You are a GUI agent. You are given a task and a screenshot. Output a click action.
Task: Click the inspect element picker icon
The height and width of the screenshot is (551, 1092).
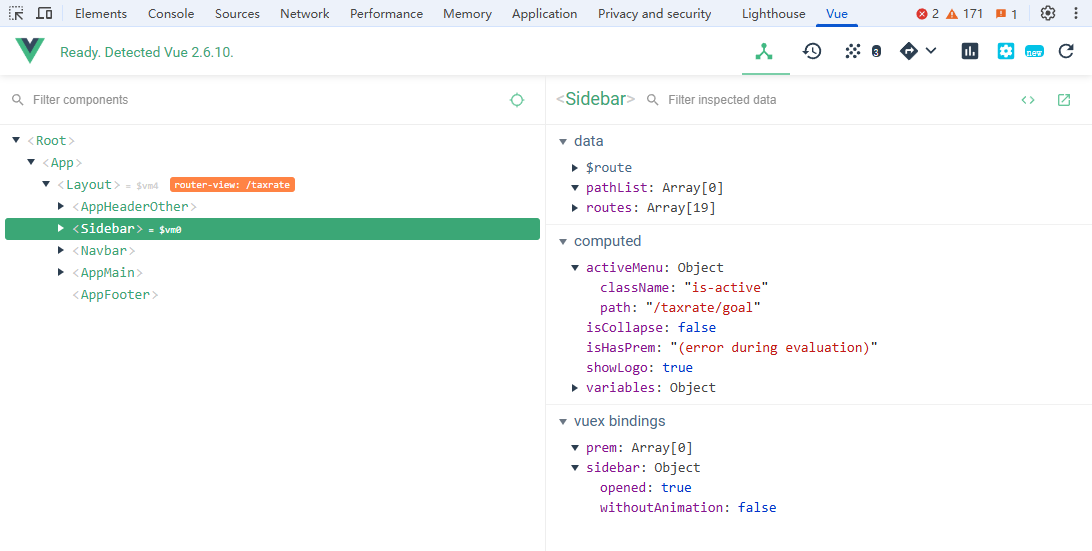(x=16, y=13)
